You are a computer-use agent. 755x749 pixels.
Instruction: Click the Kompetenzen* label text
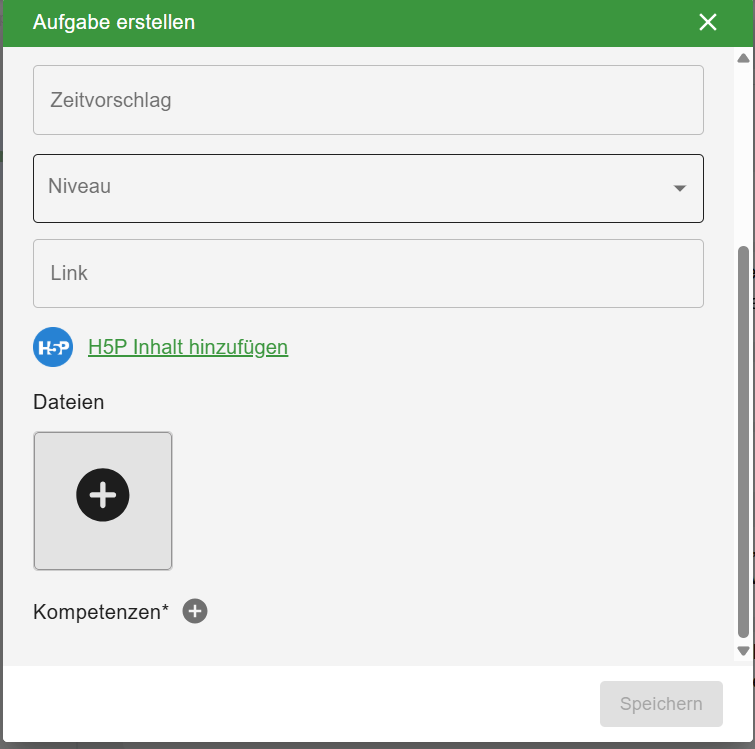(x=101, y=612)
